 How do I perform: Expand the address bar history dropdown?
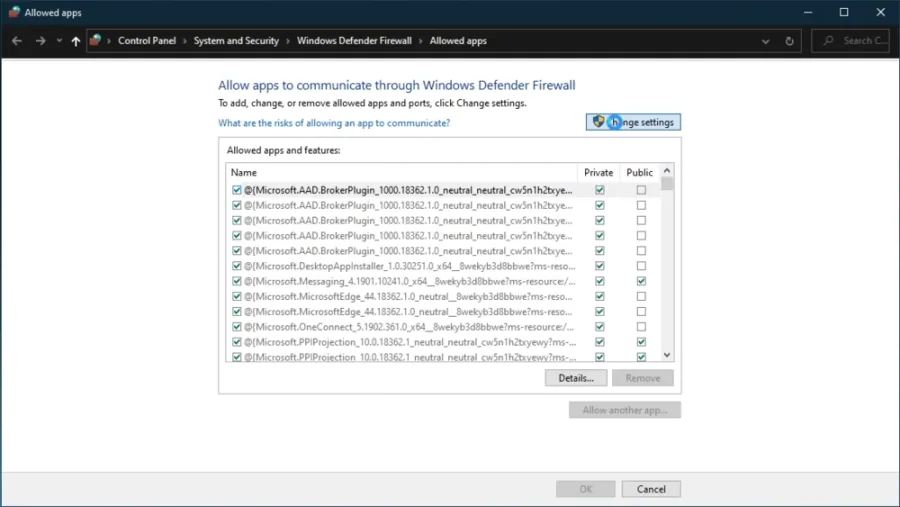pyautogui.click(x=765, y=41)
